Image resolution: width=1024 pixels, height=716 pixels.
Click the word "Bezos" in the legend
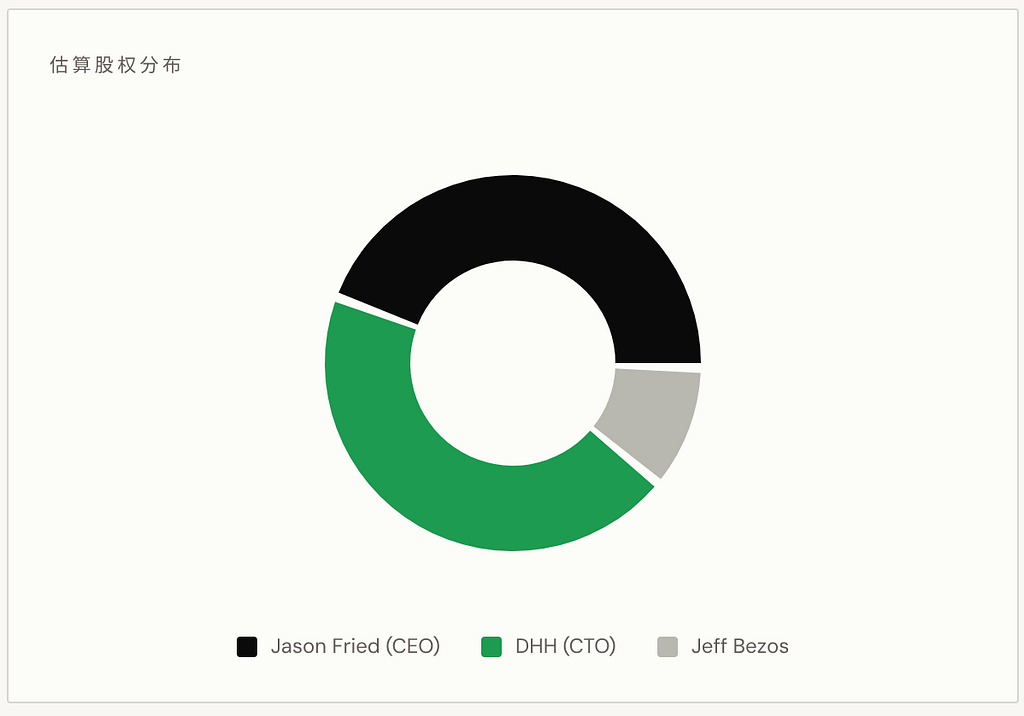(760, 647)
